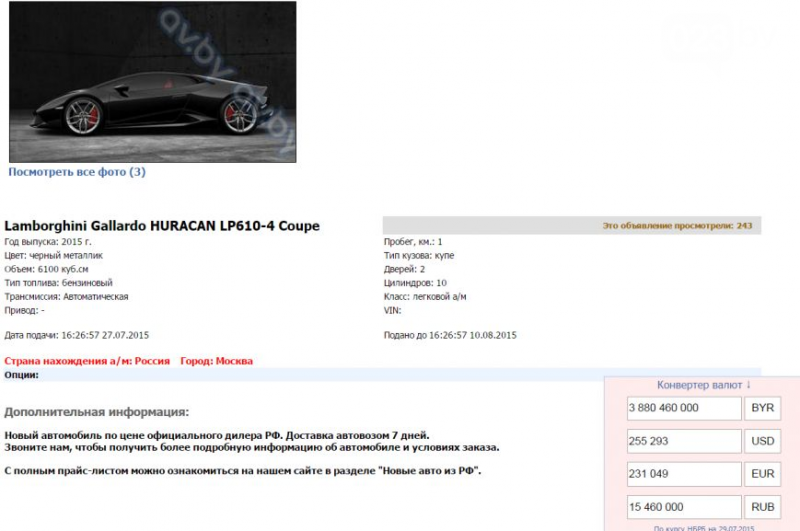
Task: Open the black Lamborghini photo
Action: point(153,82)
